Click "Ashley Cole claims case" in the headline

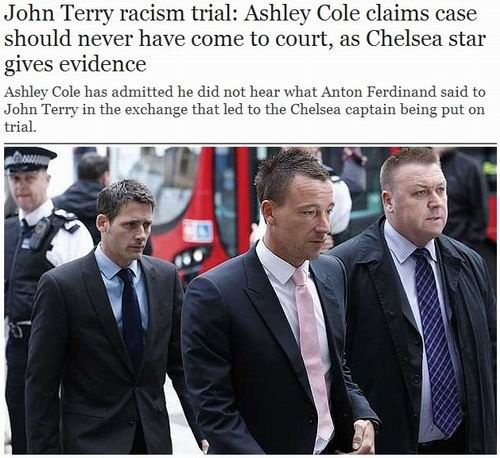tap(360, 14)
